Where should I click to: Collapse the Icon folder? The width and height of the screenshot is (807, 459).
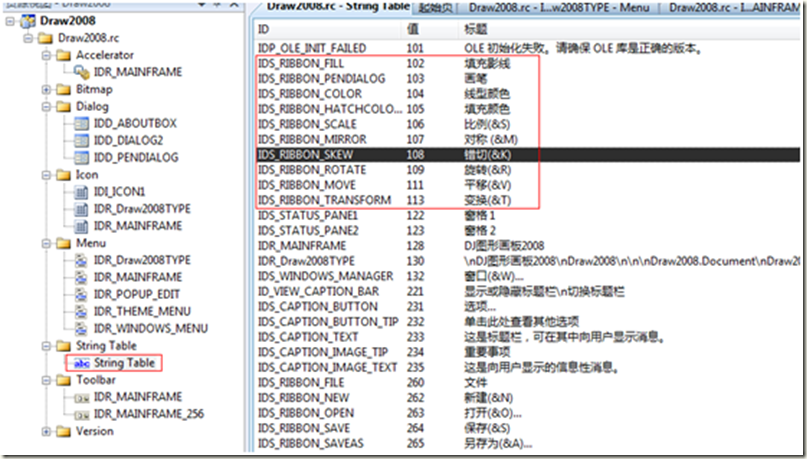pyautogui.click(x=46, y=175)
